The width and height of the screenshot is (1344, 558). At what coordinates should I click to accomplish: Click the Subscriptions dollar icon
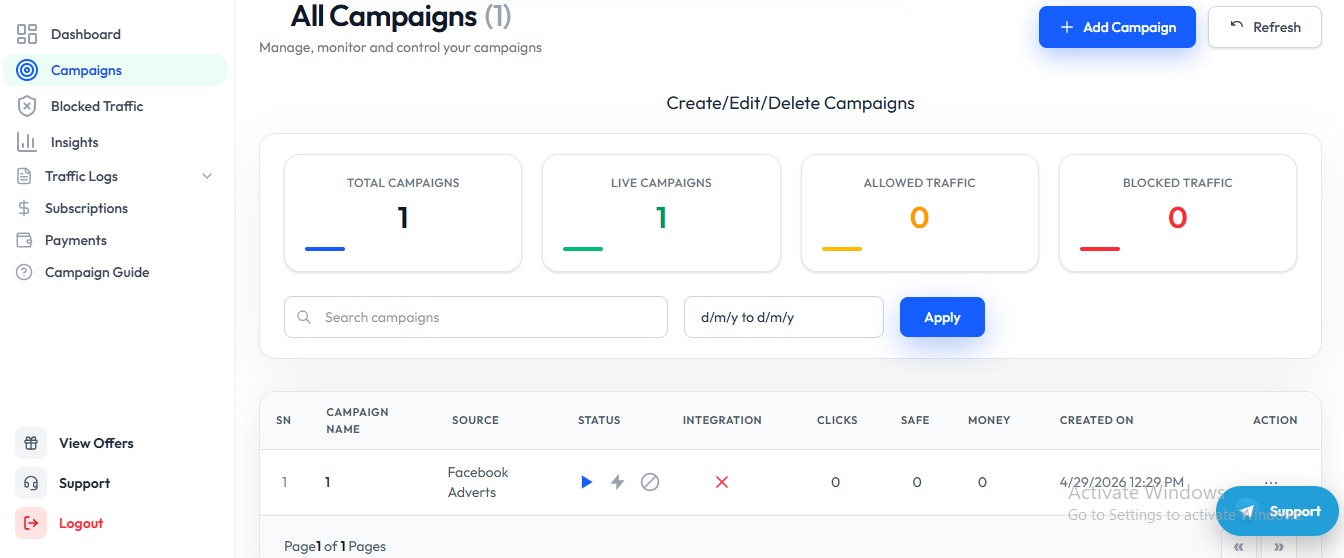[24, 208]
